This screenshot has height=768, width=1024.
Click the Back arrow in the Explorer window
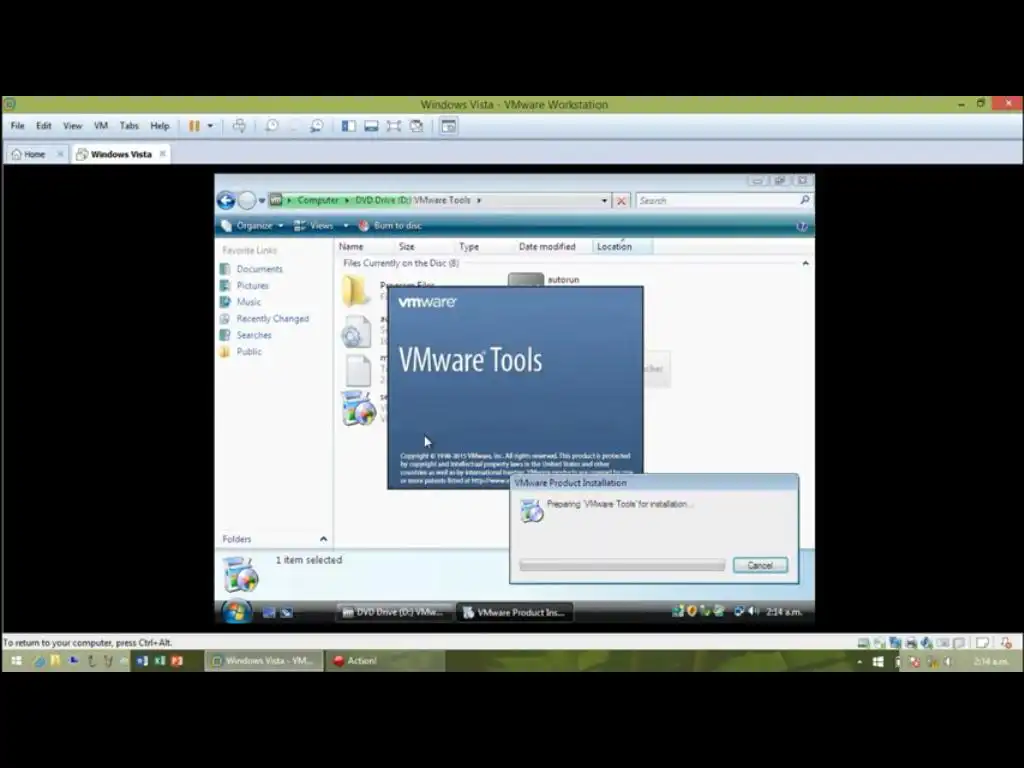pyautogui.click(x=227, y=200)
